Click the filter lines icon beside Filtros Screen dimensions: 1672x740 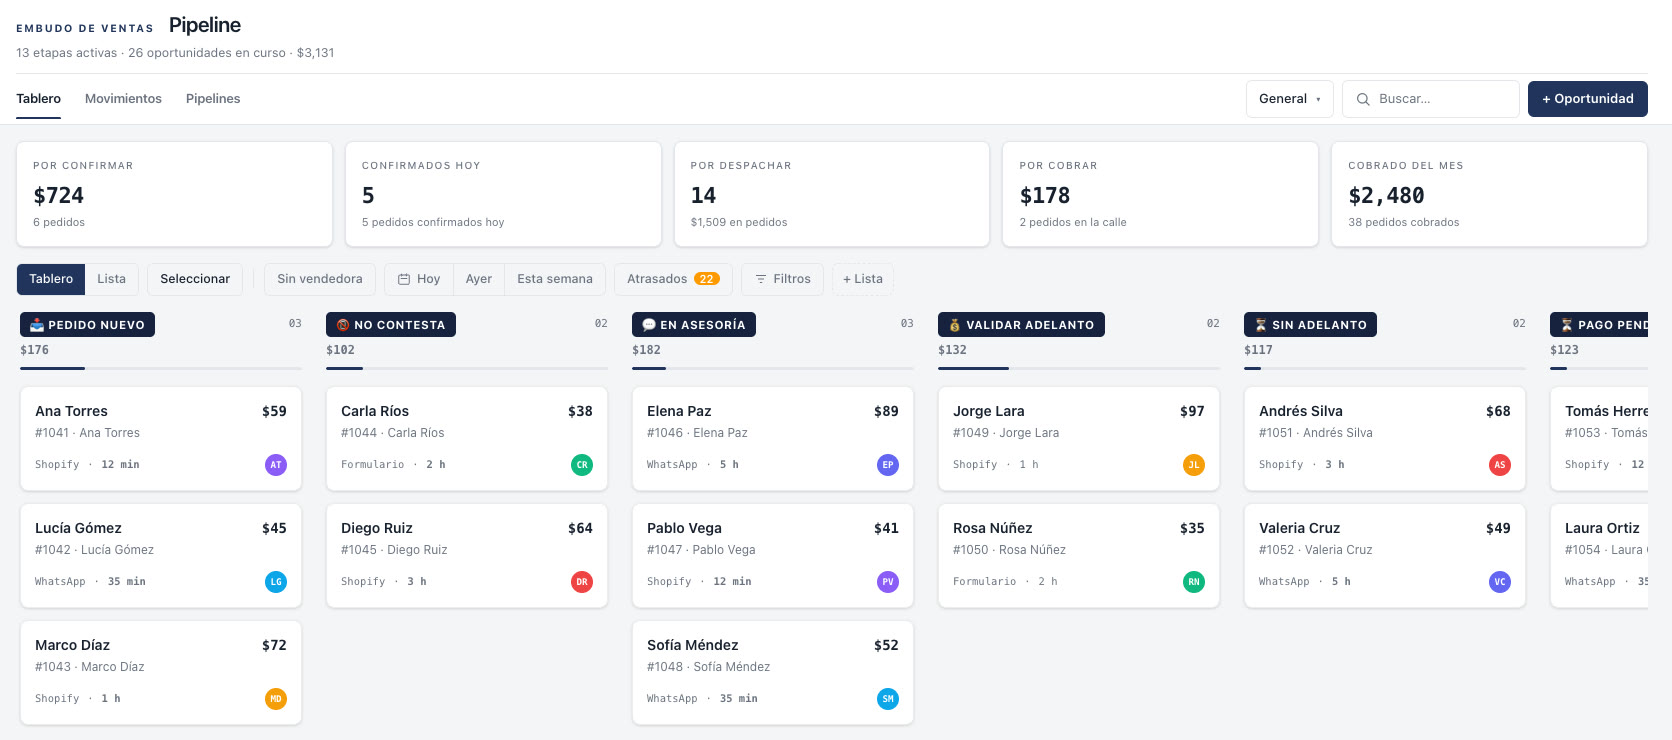click(x=761, y=279)
